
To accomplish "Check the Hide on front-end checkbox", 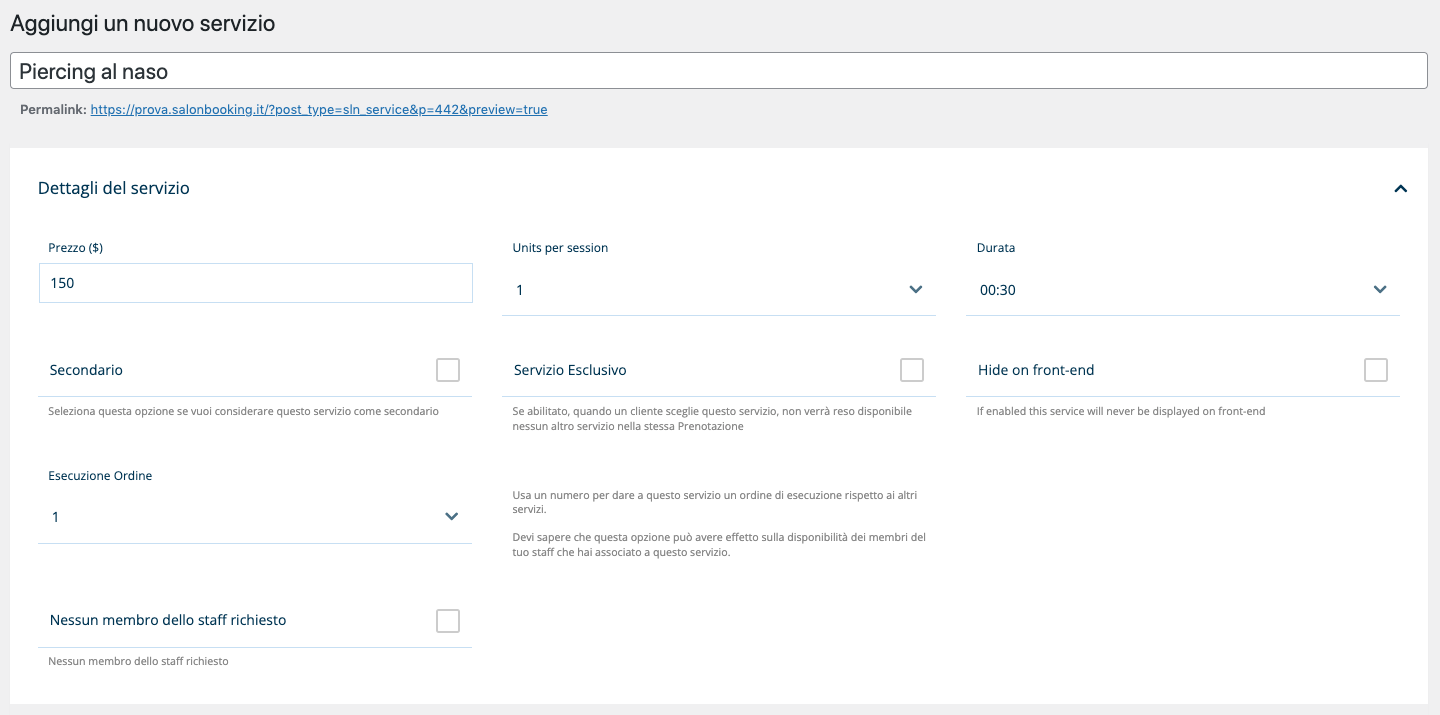I will (x=1375, y=370).
